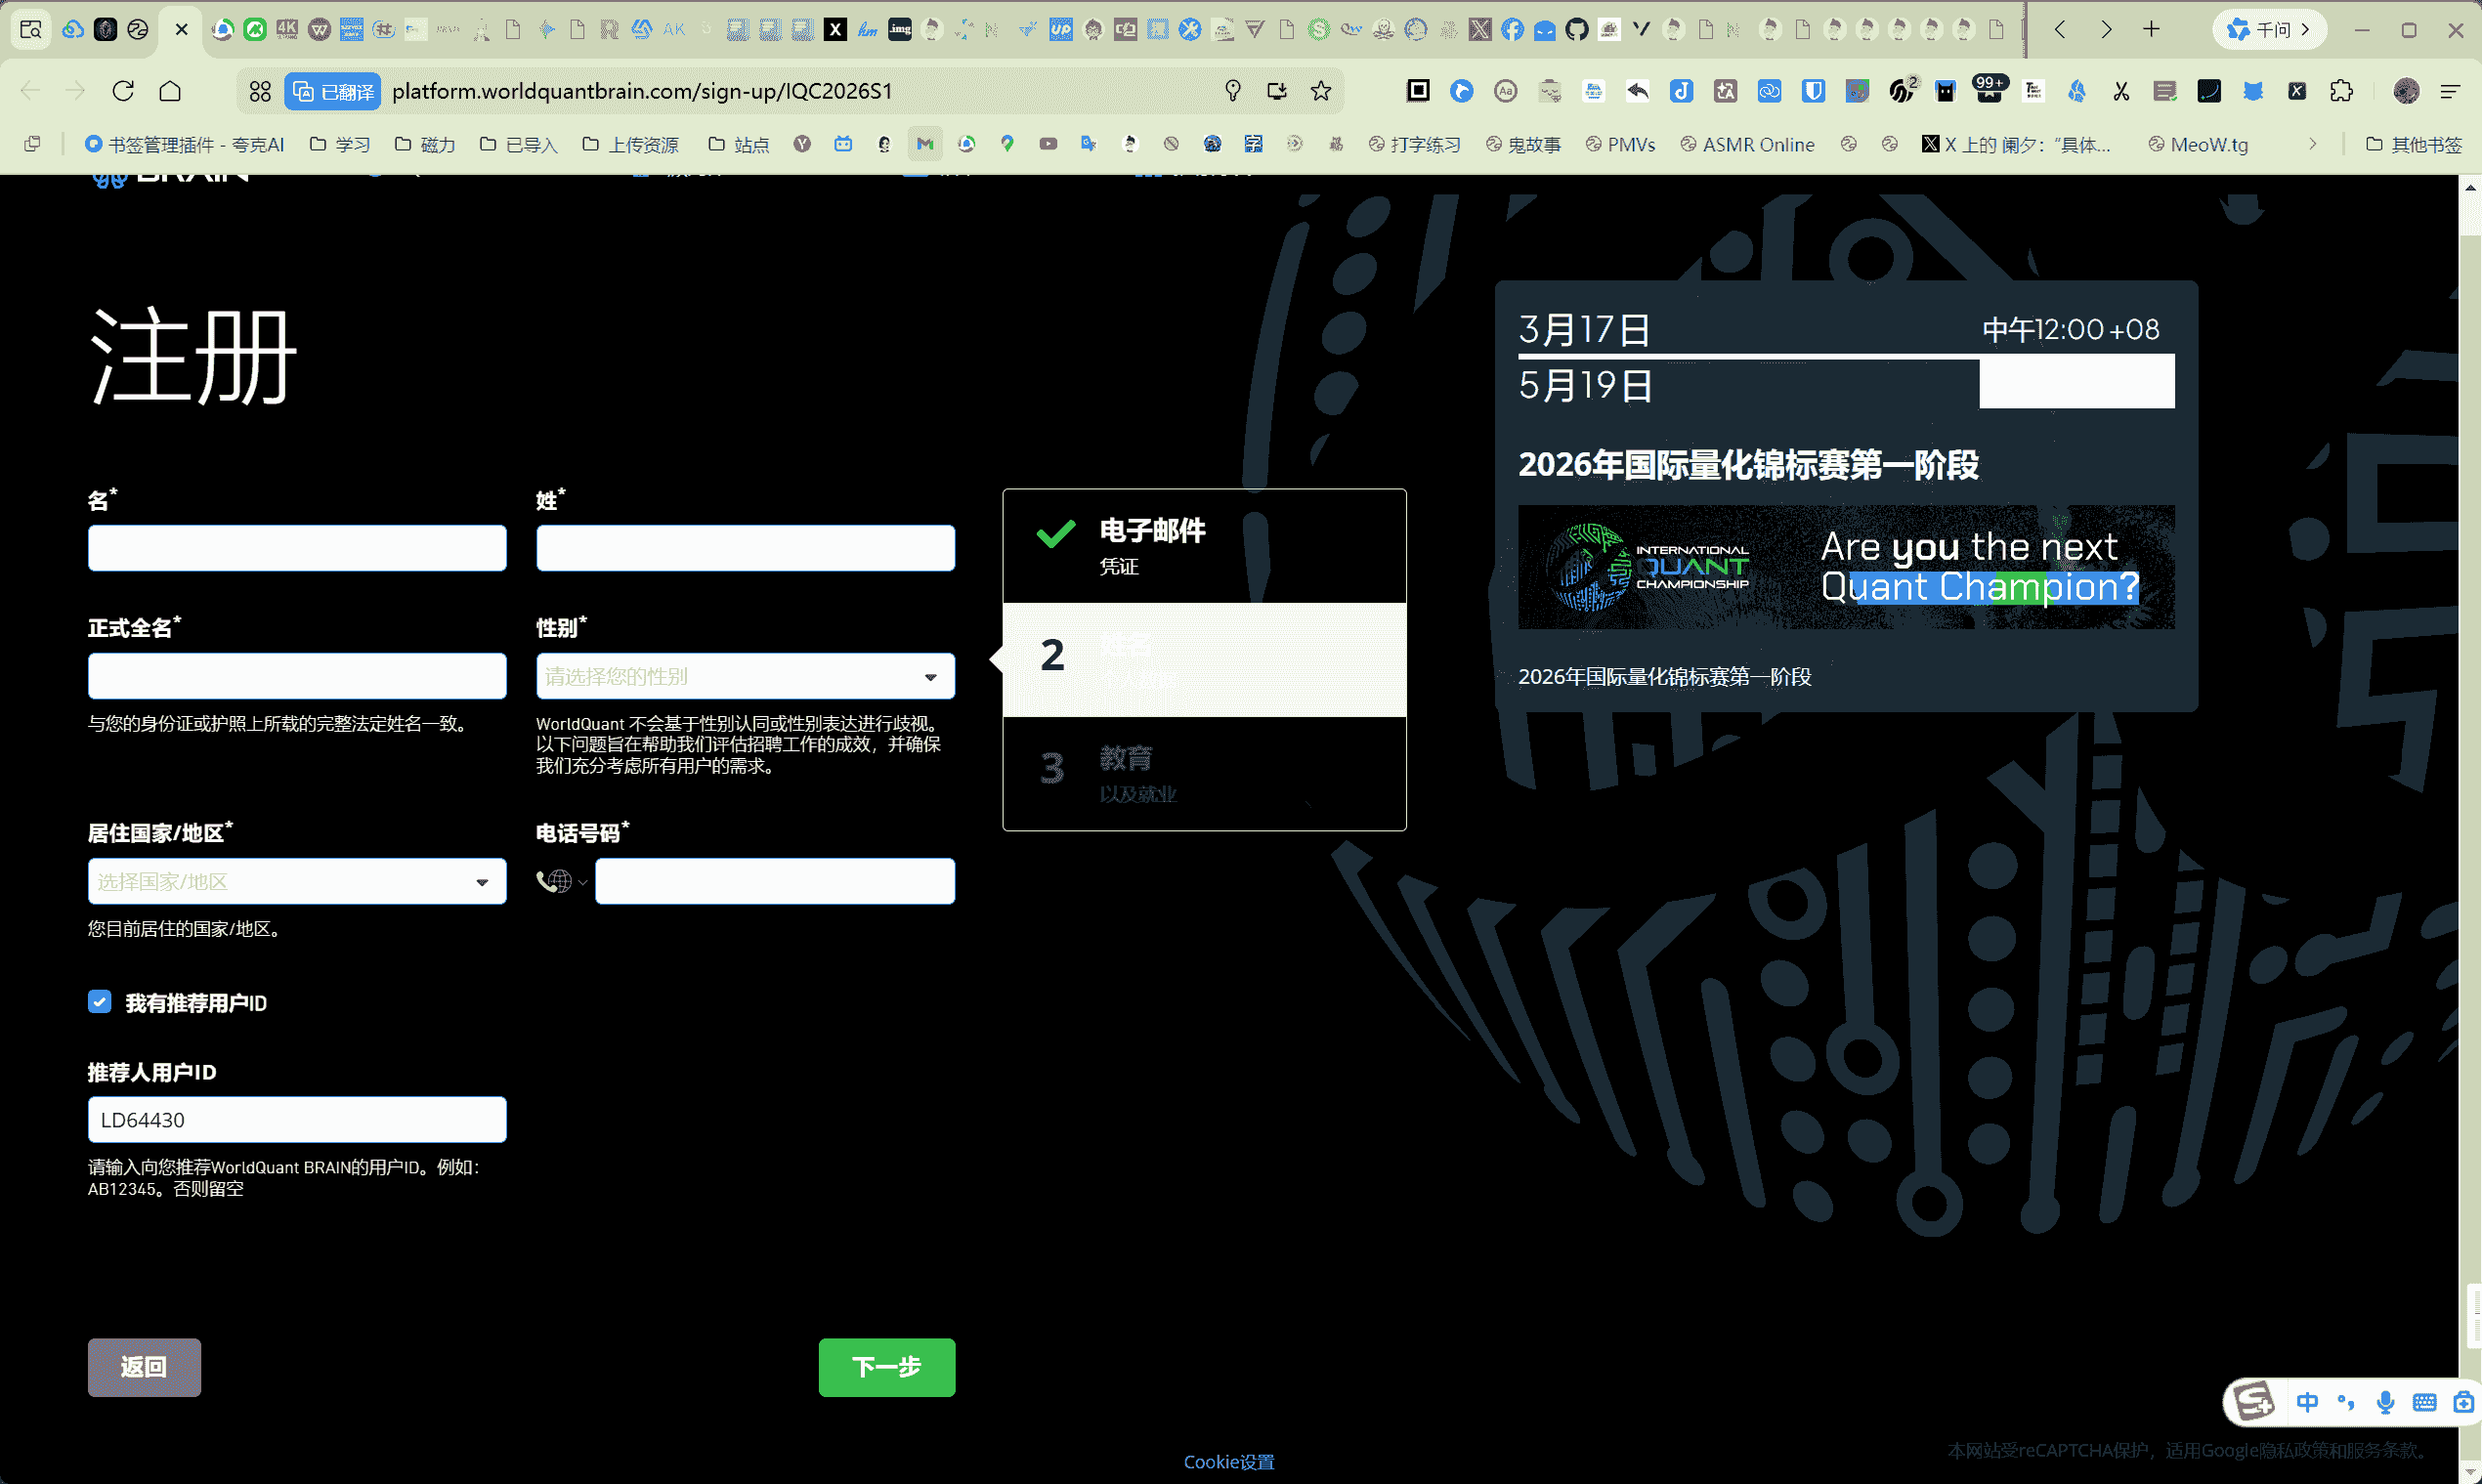Viewport: 2482px width, 1484px height.
Task: Open the Cookie设置 link
Action: pos(1229,1462)
